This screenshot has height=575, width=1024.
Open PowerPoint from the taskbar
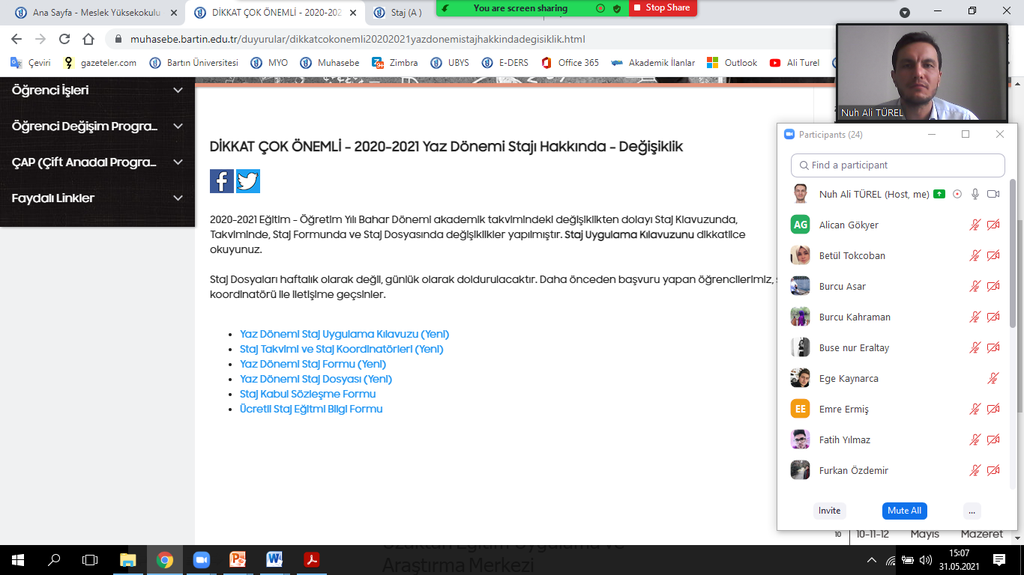(238, 560)
